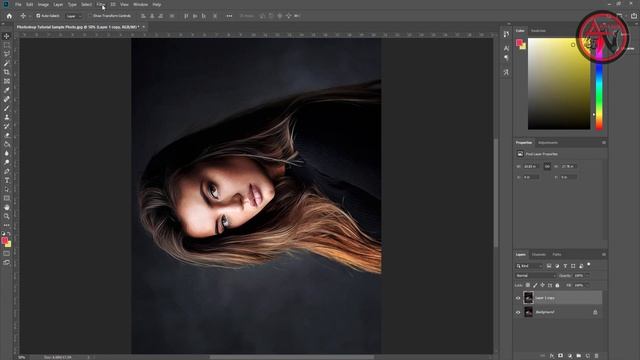The height and width of the screenshot is (360, 640).
Task: Select the Crop tool
Action: click(7, 72)
